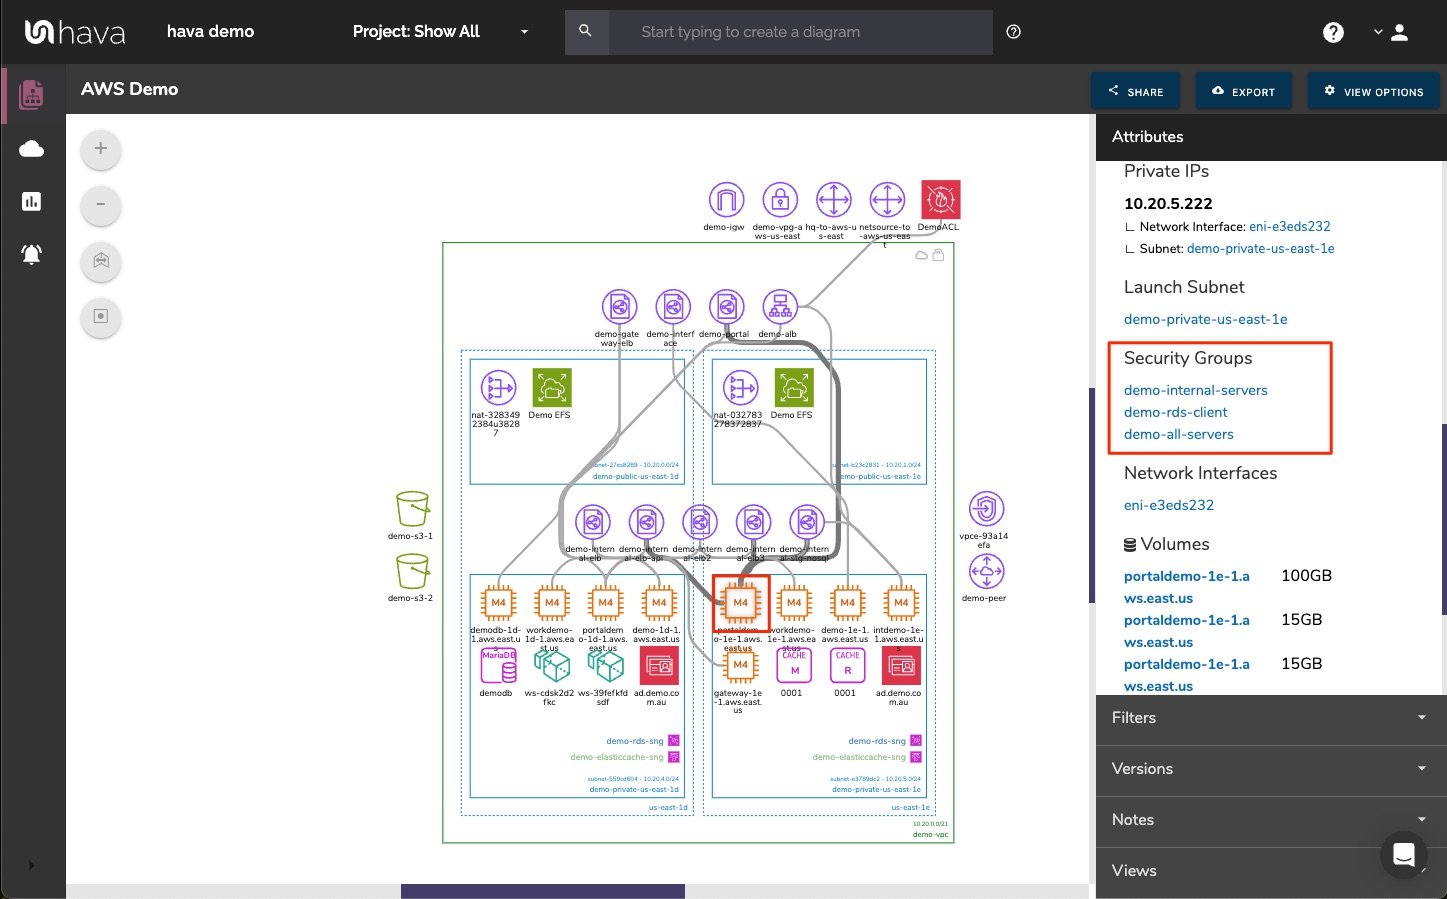Screen dimensions: 1447x899
Task: Expand the Notes section
Action: tap(1270, 820)
